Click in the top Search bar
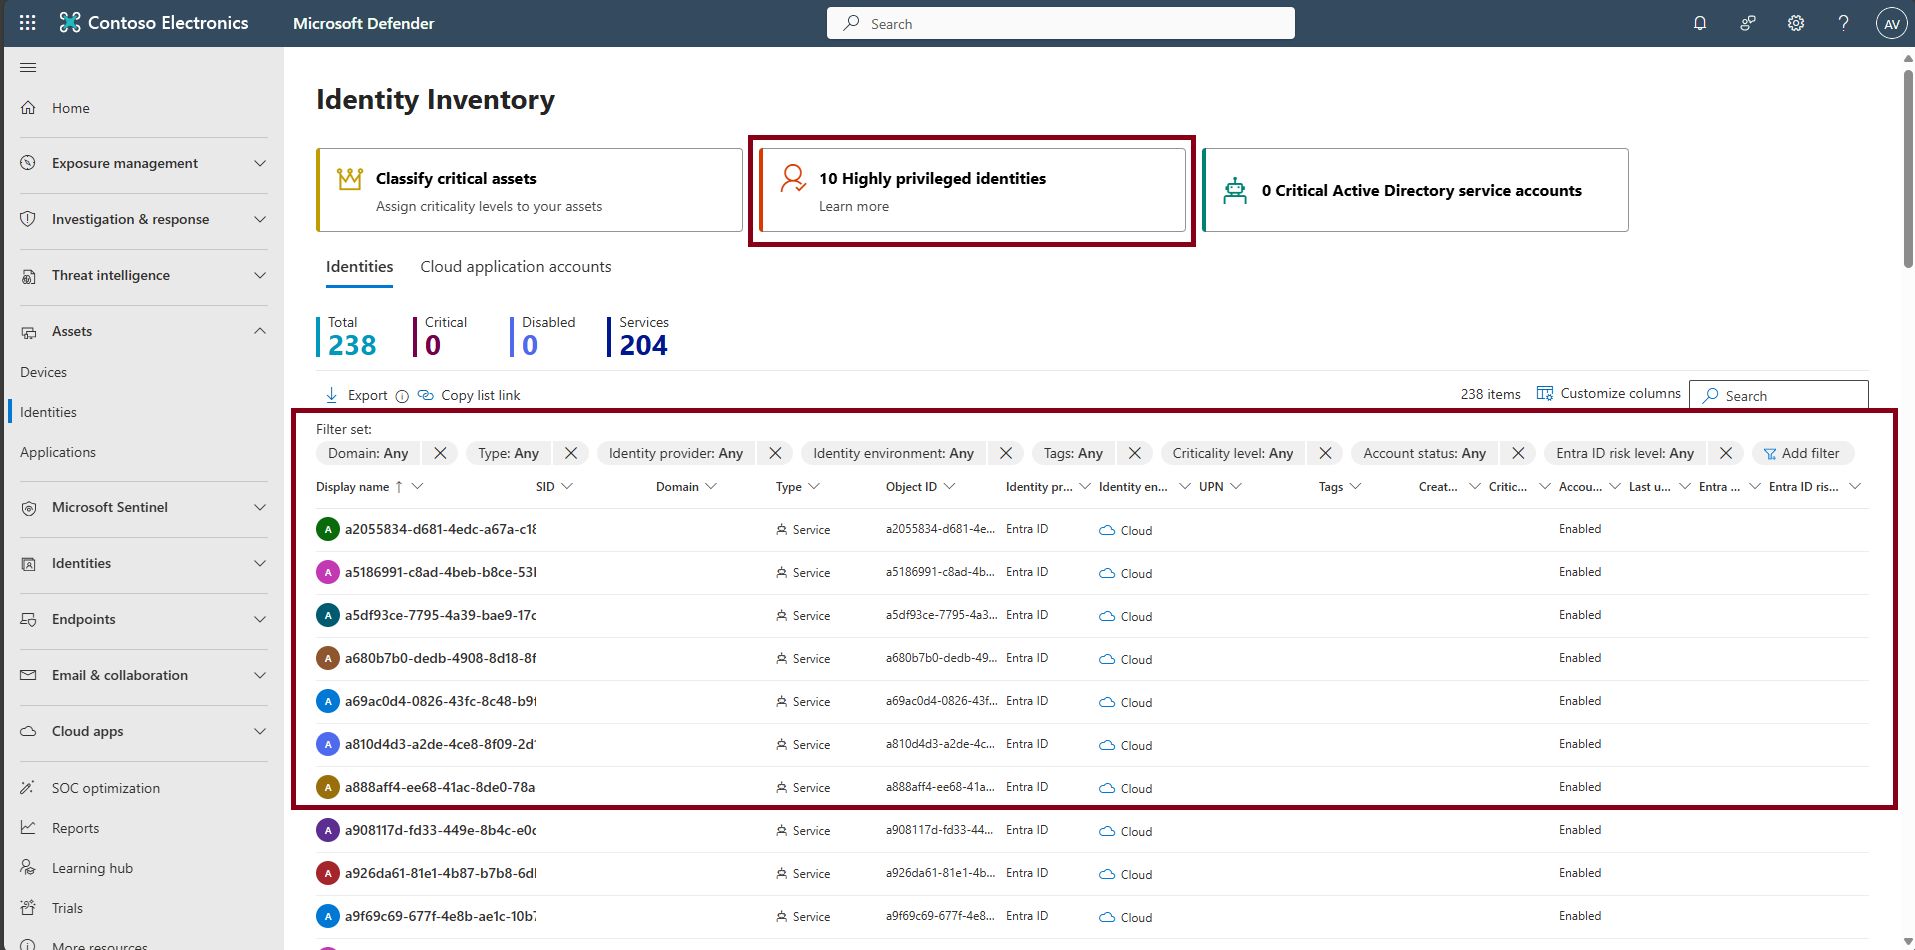This screenshot has height=950, width=1915. (1060, 23)
